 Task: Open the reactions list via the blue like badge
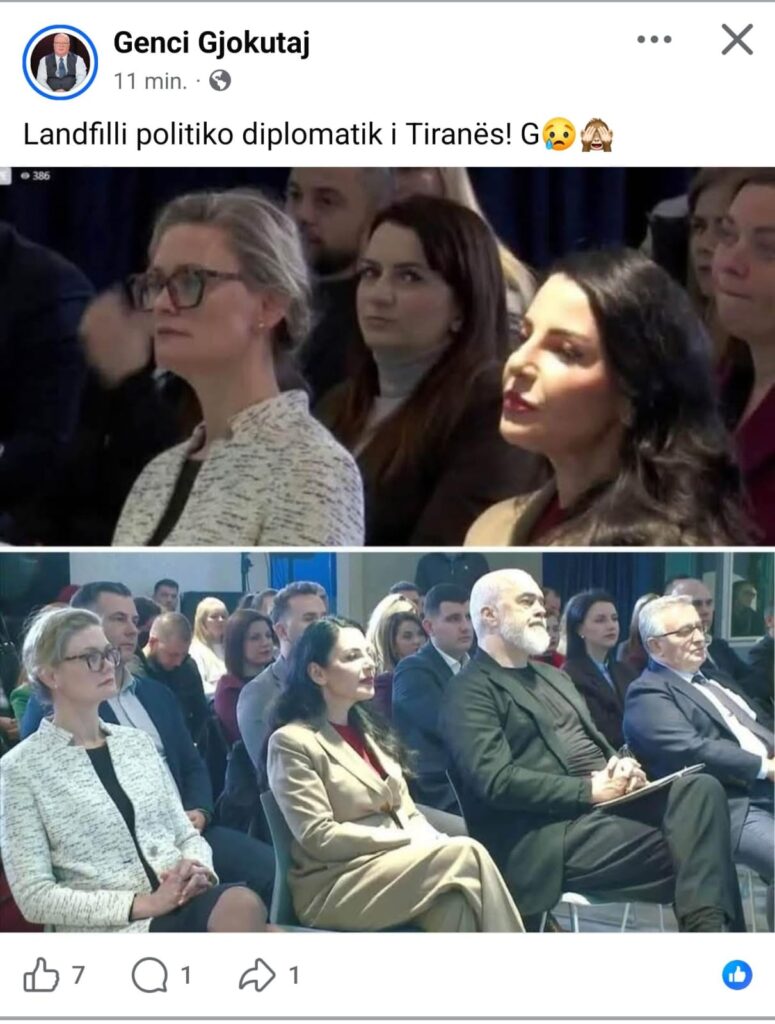click(737, 976)
